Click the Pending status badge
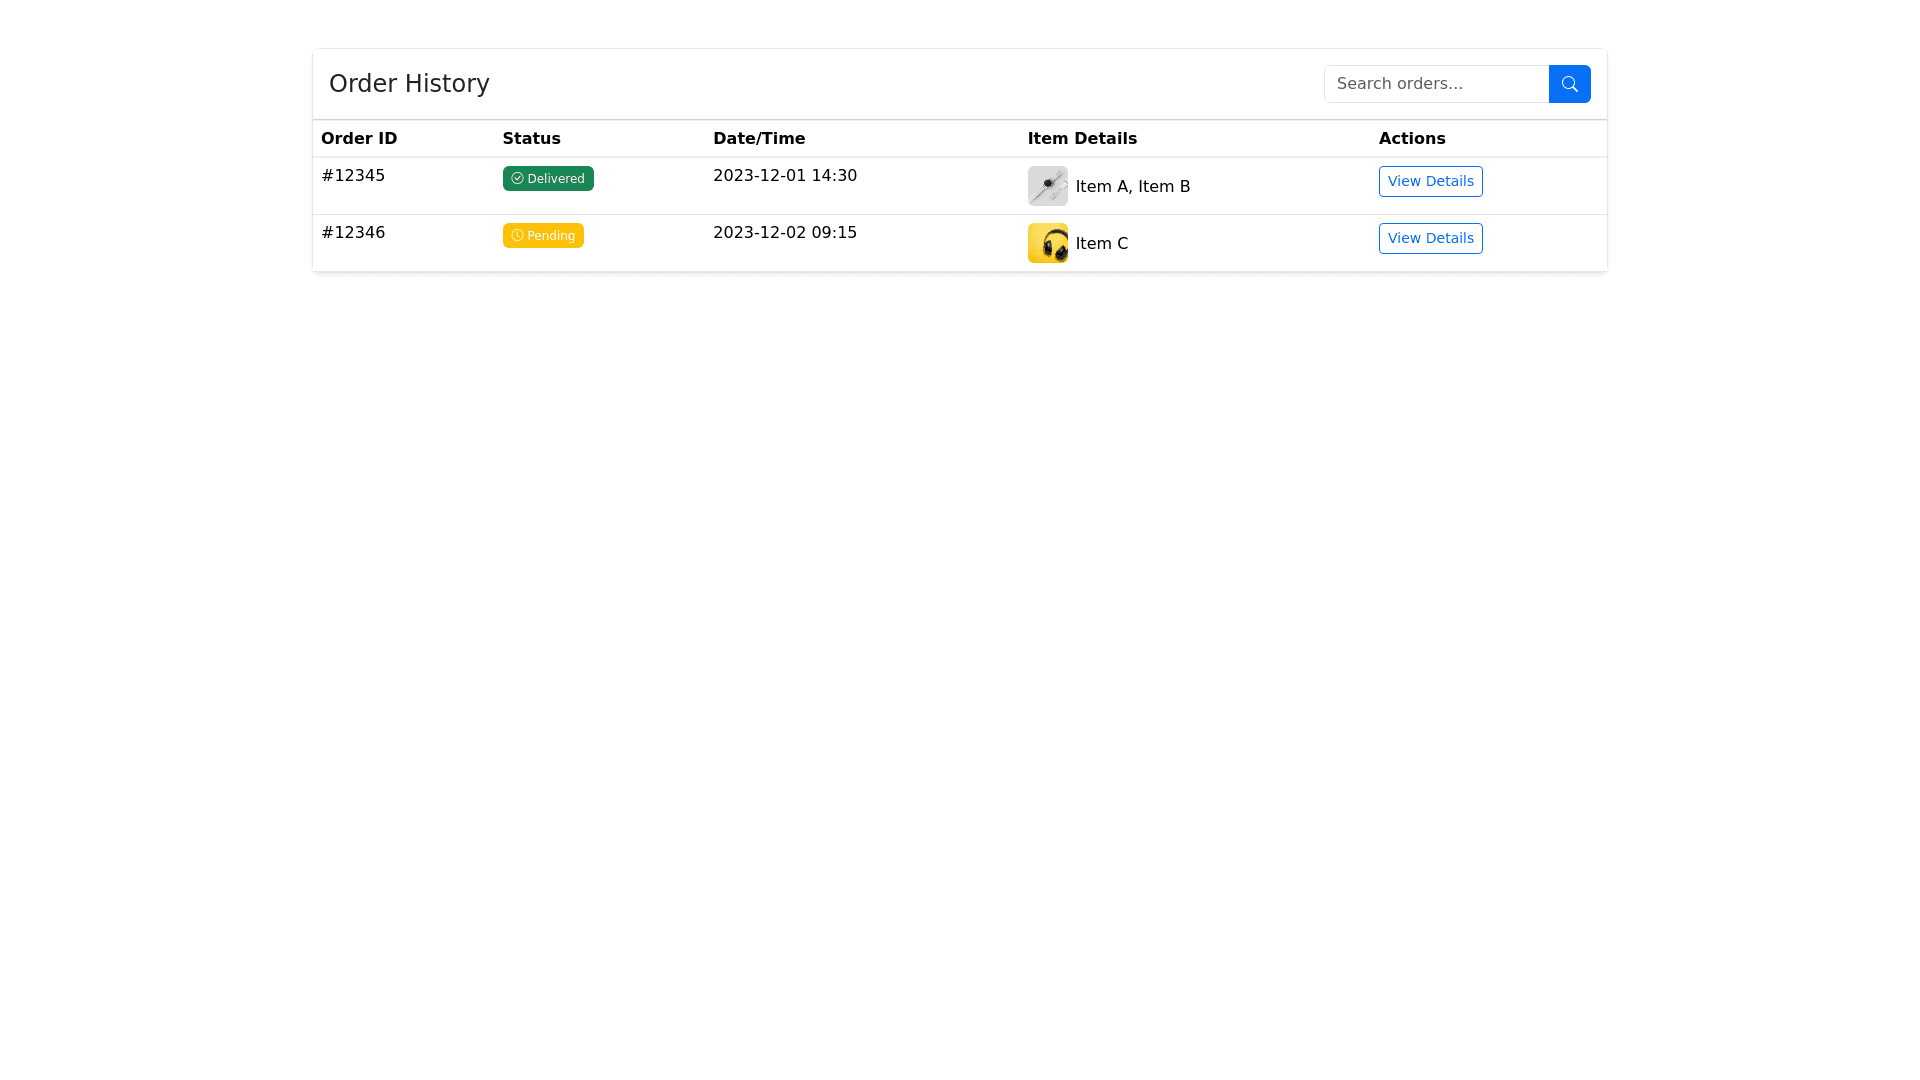1920x1080 pixels. point(543,235)
